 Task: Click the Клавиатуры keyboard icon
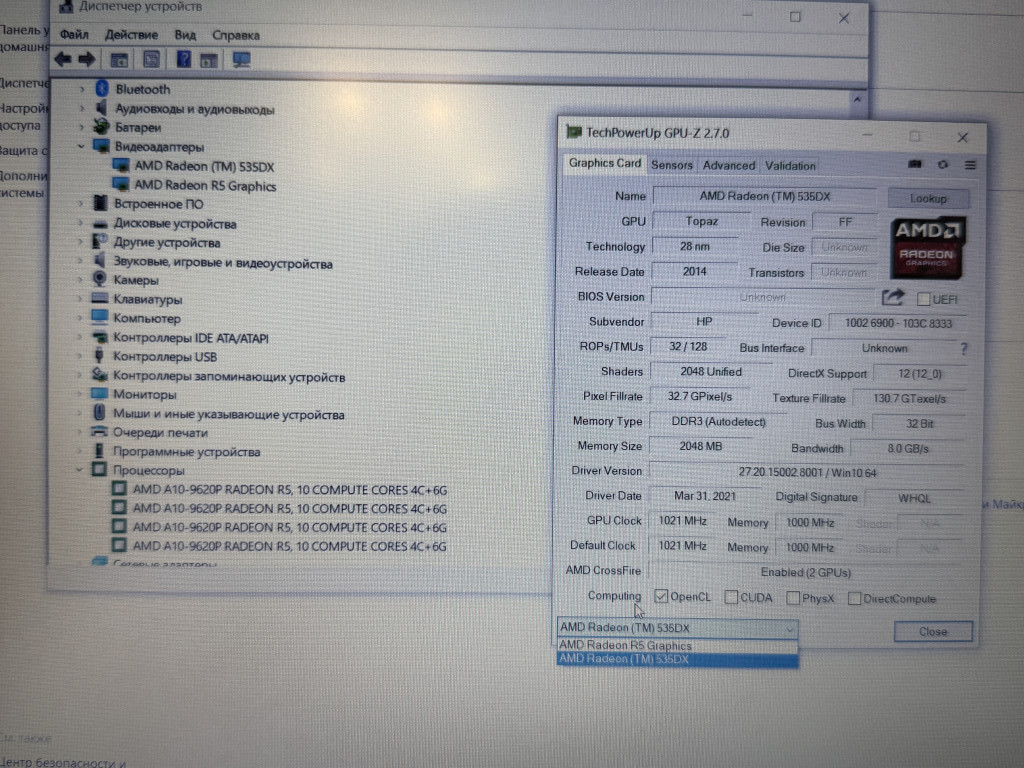click(99, 298)
